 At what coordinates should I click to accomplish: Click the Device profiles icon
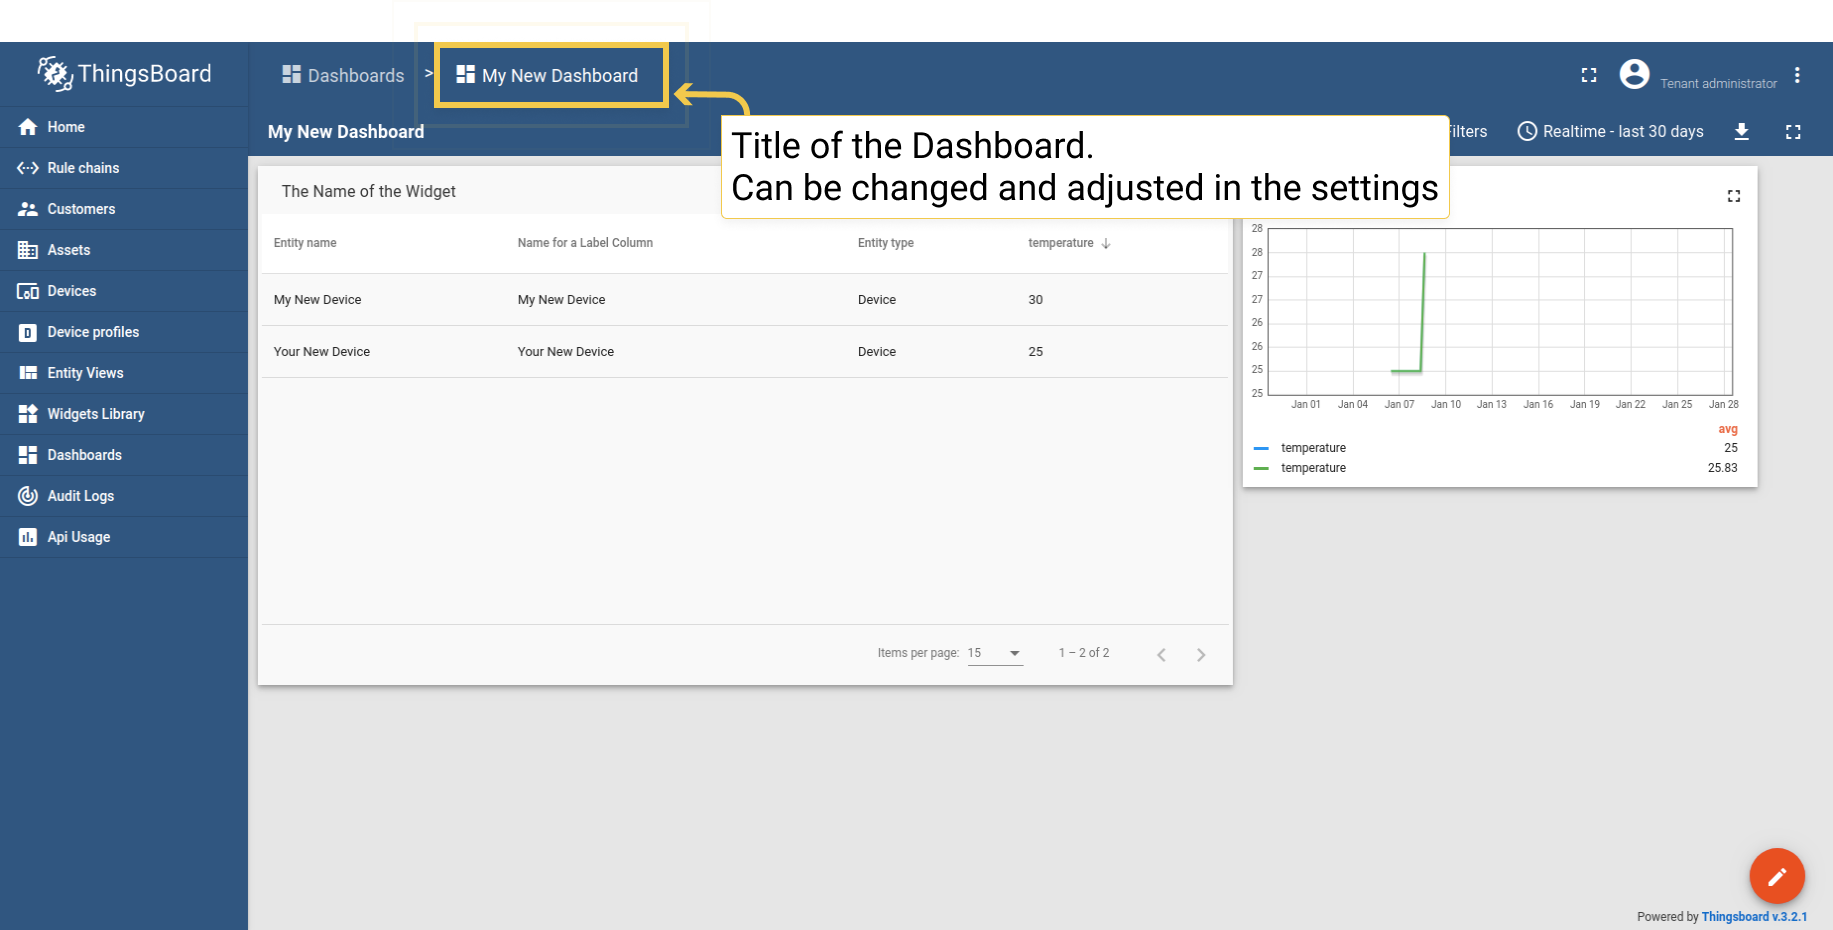pos(28,332)
